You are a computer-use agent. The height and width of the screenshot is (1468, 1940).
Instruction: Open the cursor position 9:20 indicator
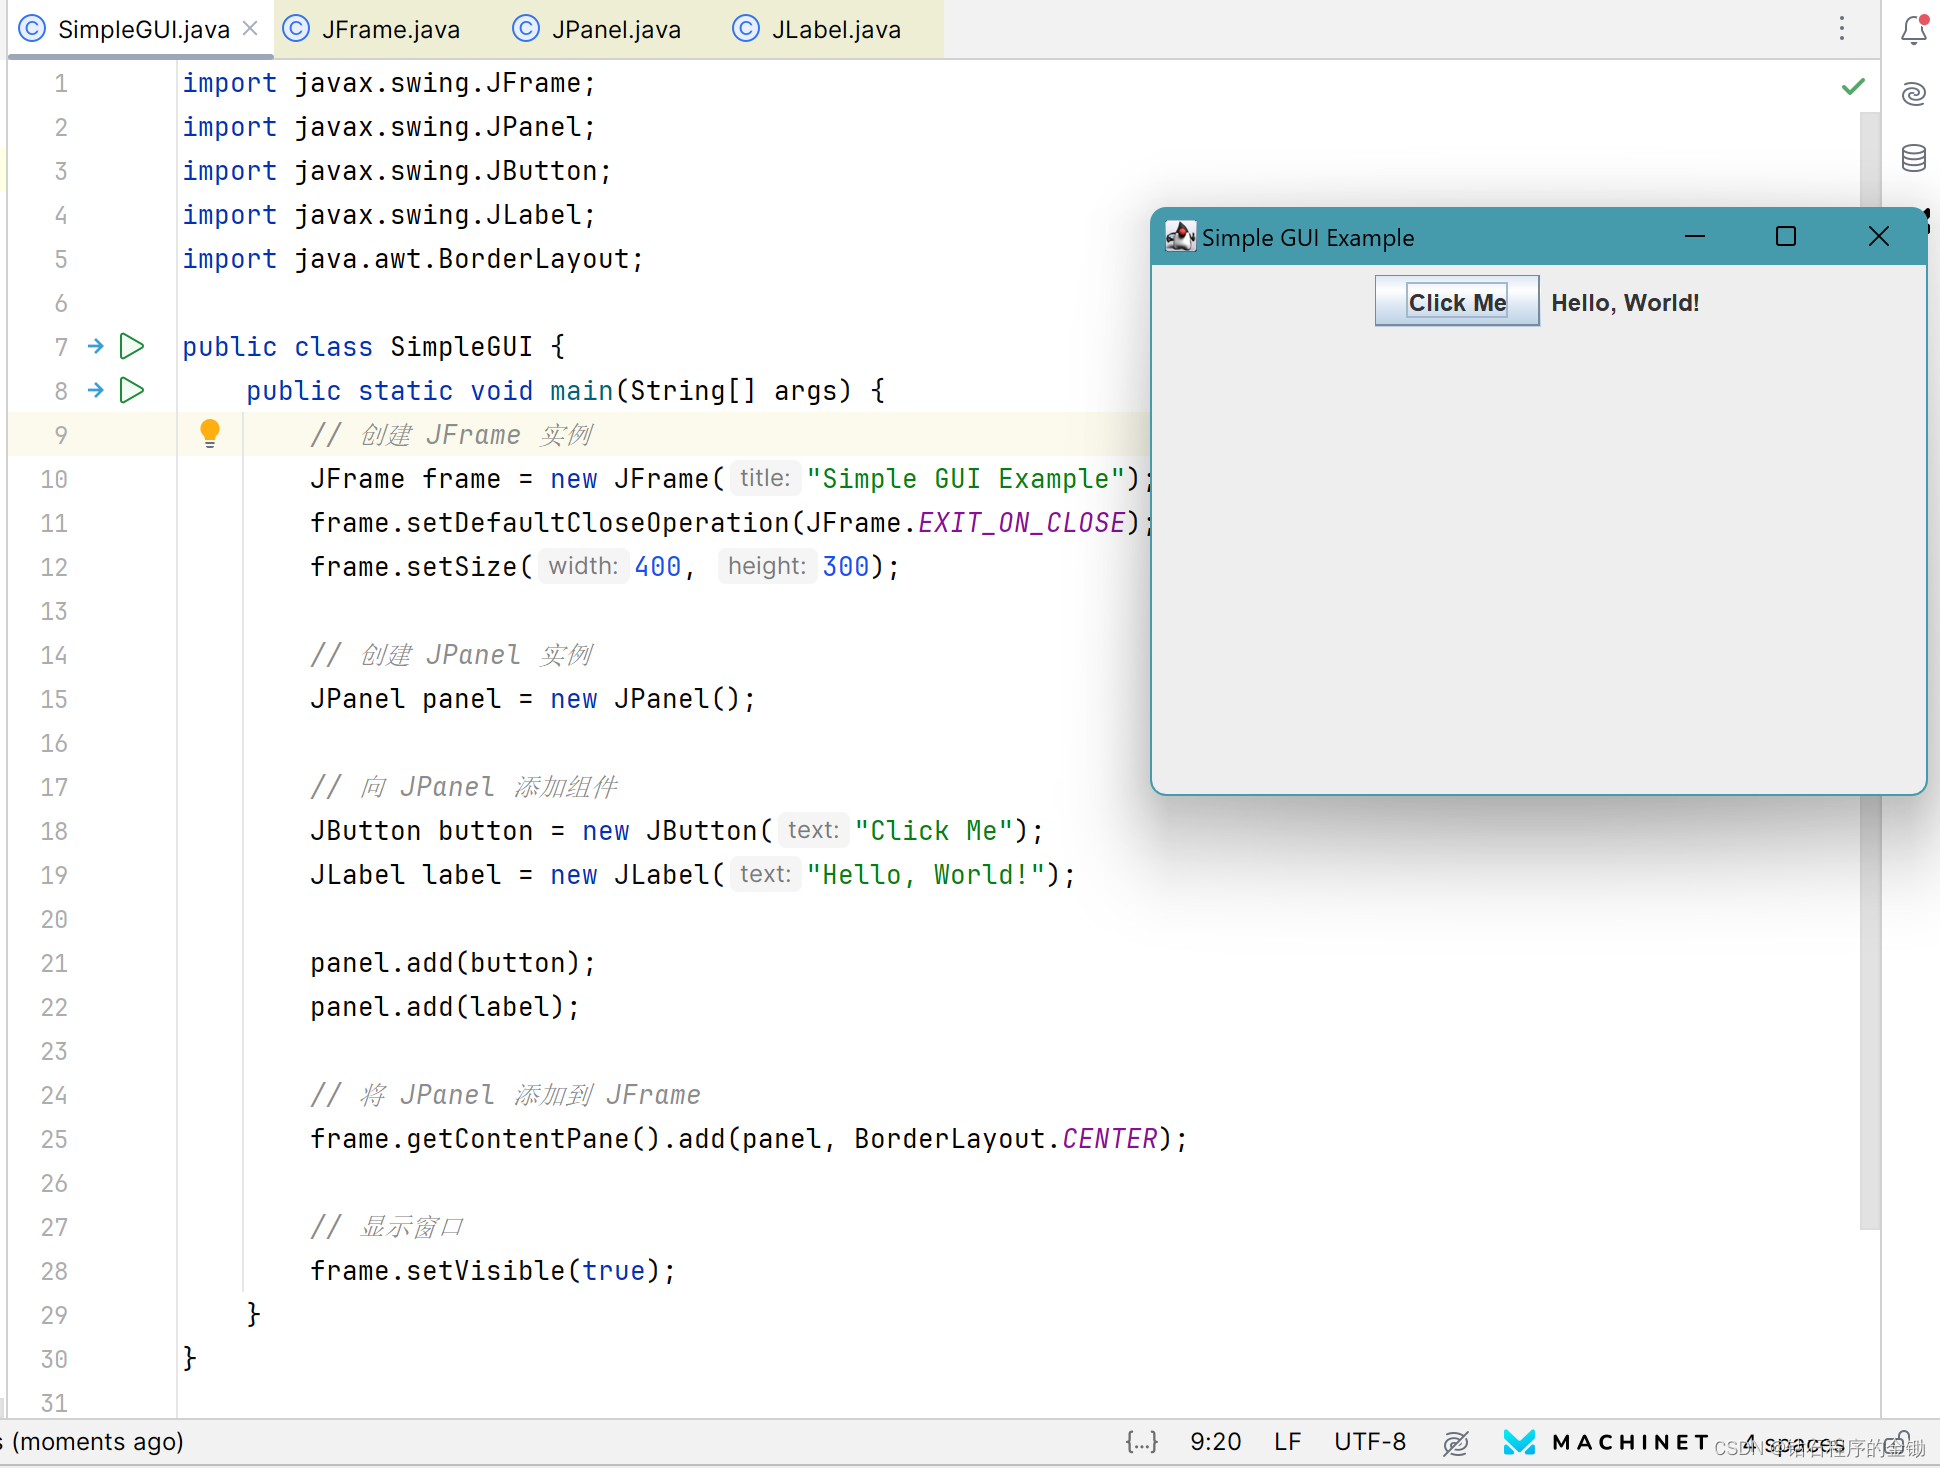point(1215,1442)
